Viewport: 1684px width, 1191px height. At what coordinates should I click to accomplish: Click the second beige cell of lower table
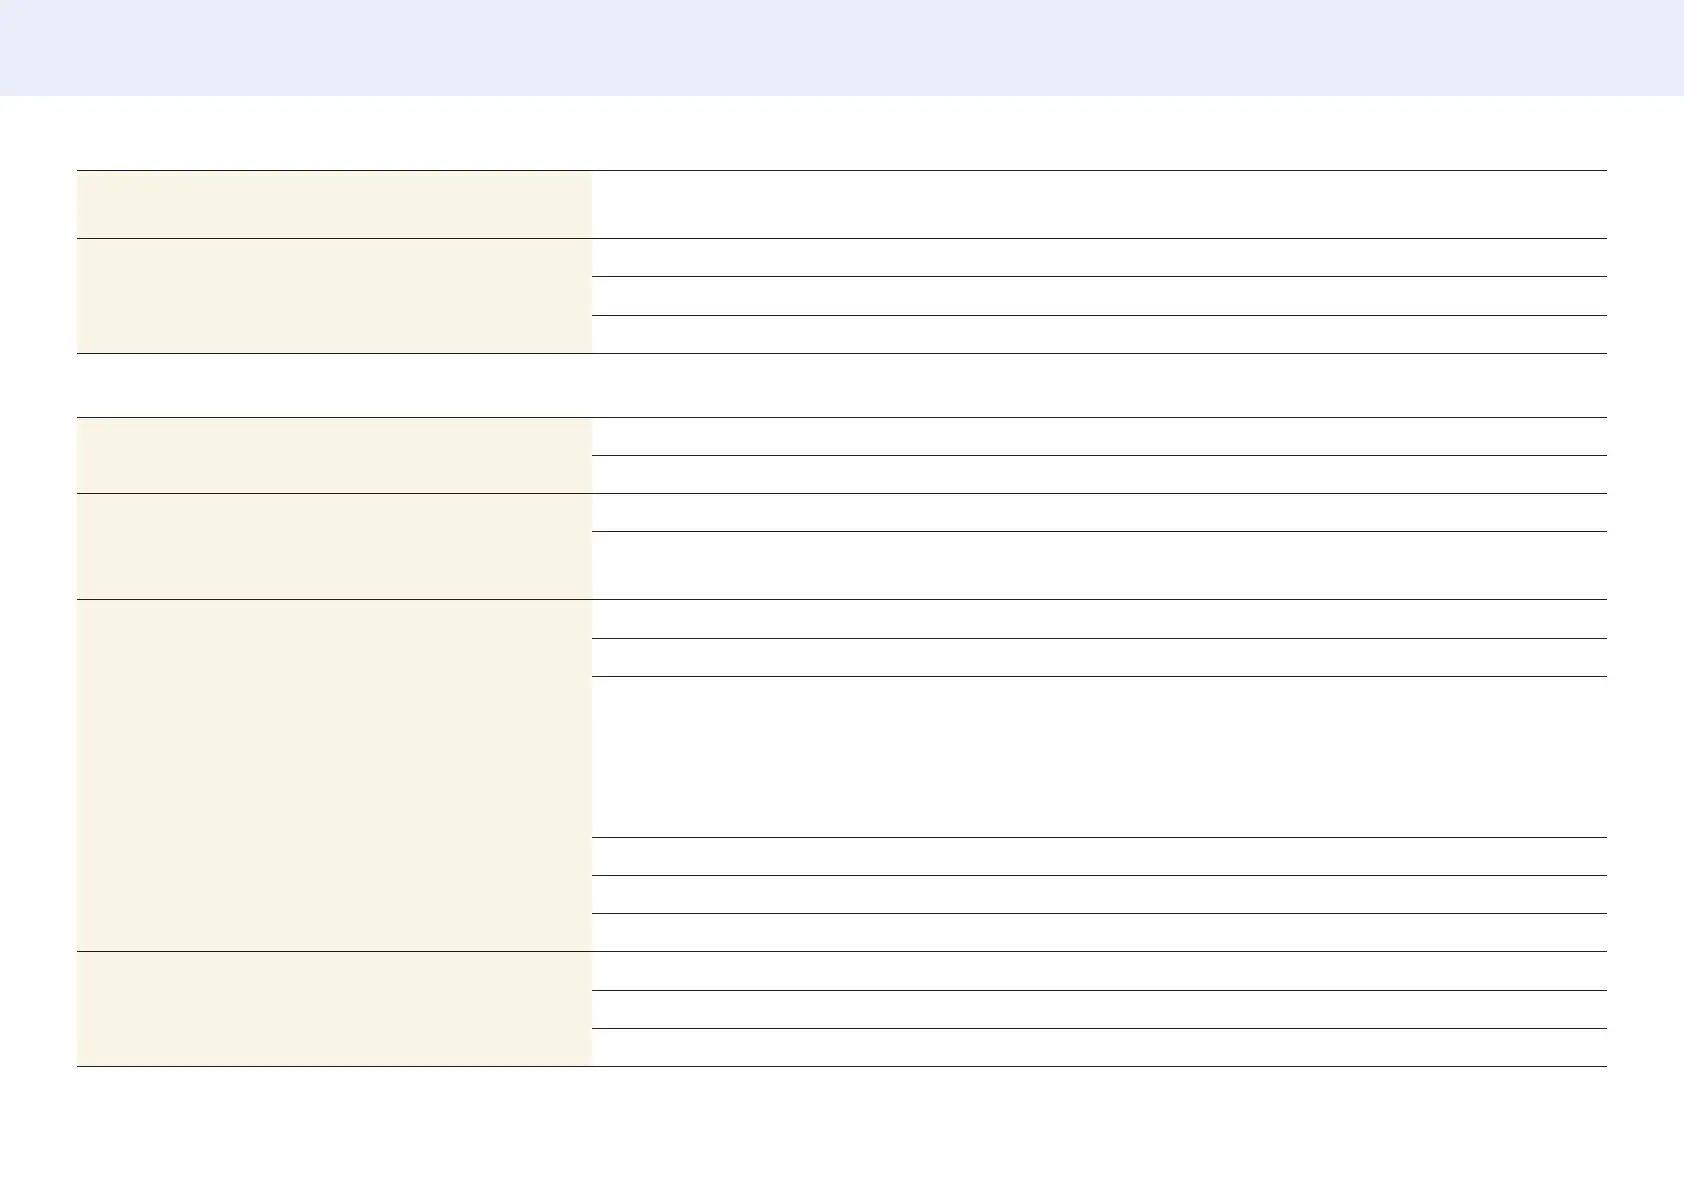pyautogui.click(x=334, y=546)
